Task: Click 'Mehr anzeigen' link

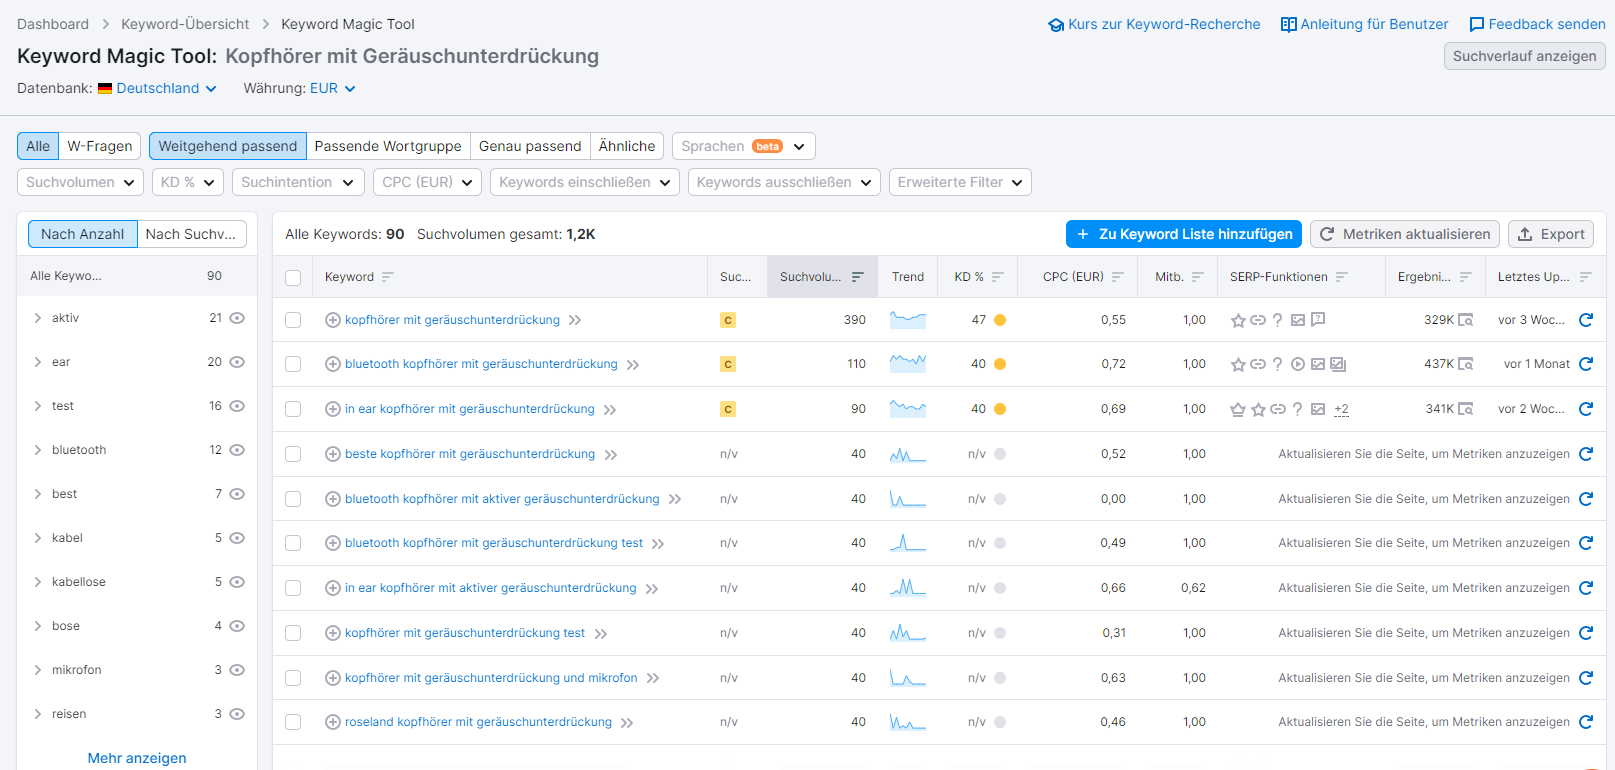Action: 137,758
